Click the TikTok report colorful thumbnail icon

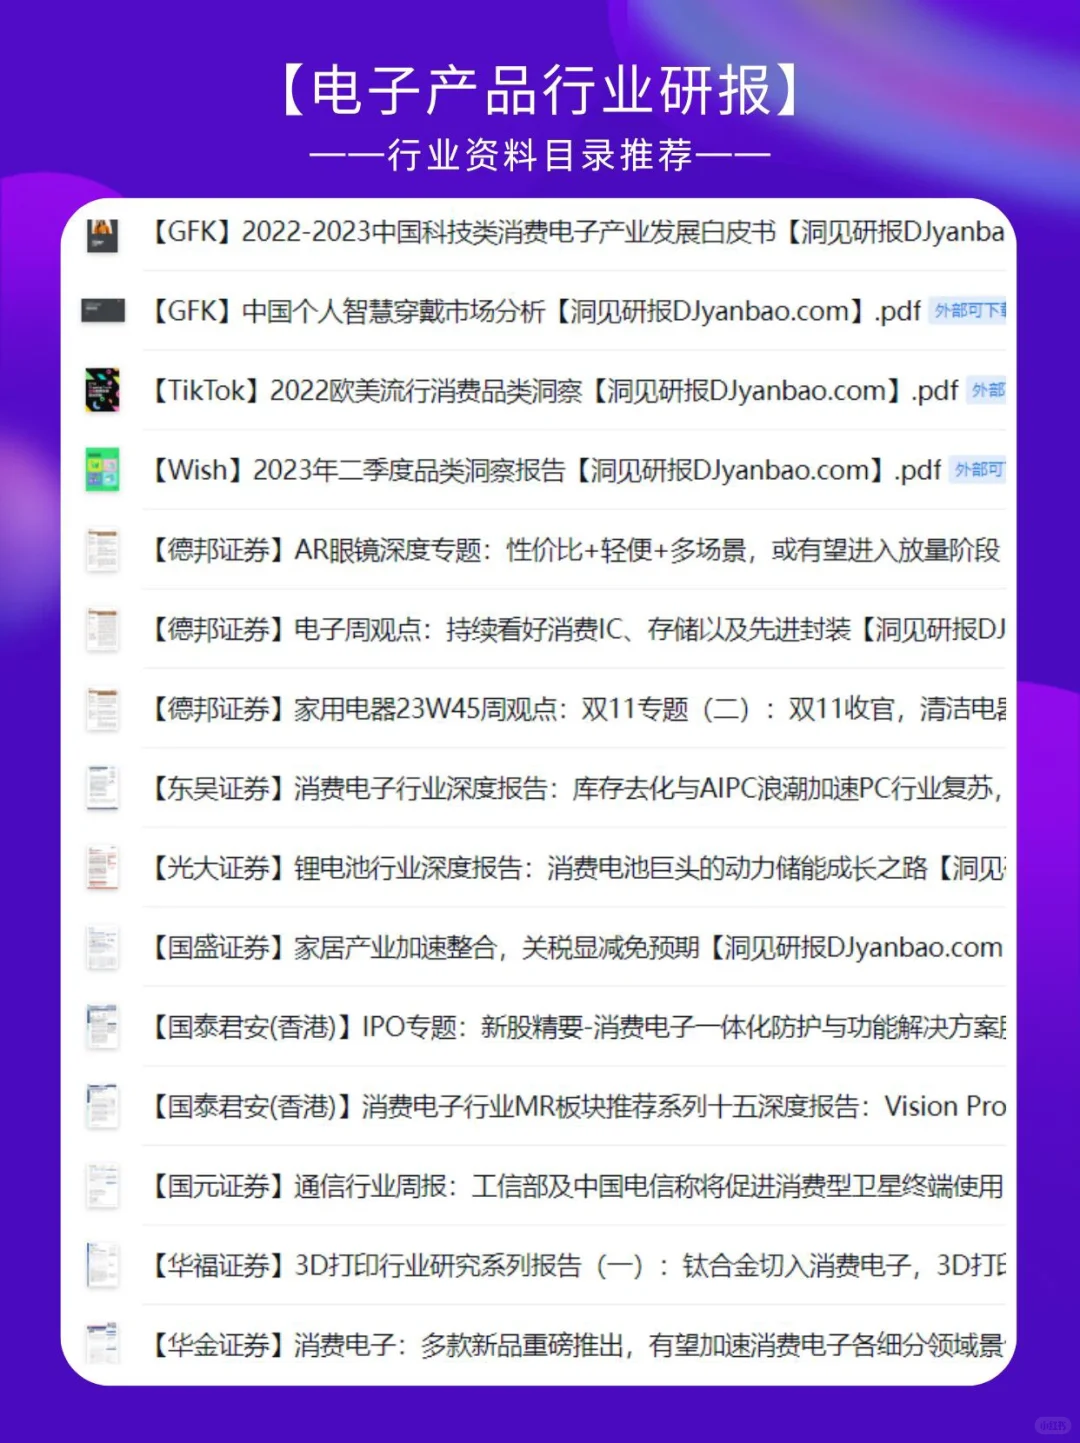(102, 390)
